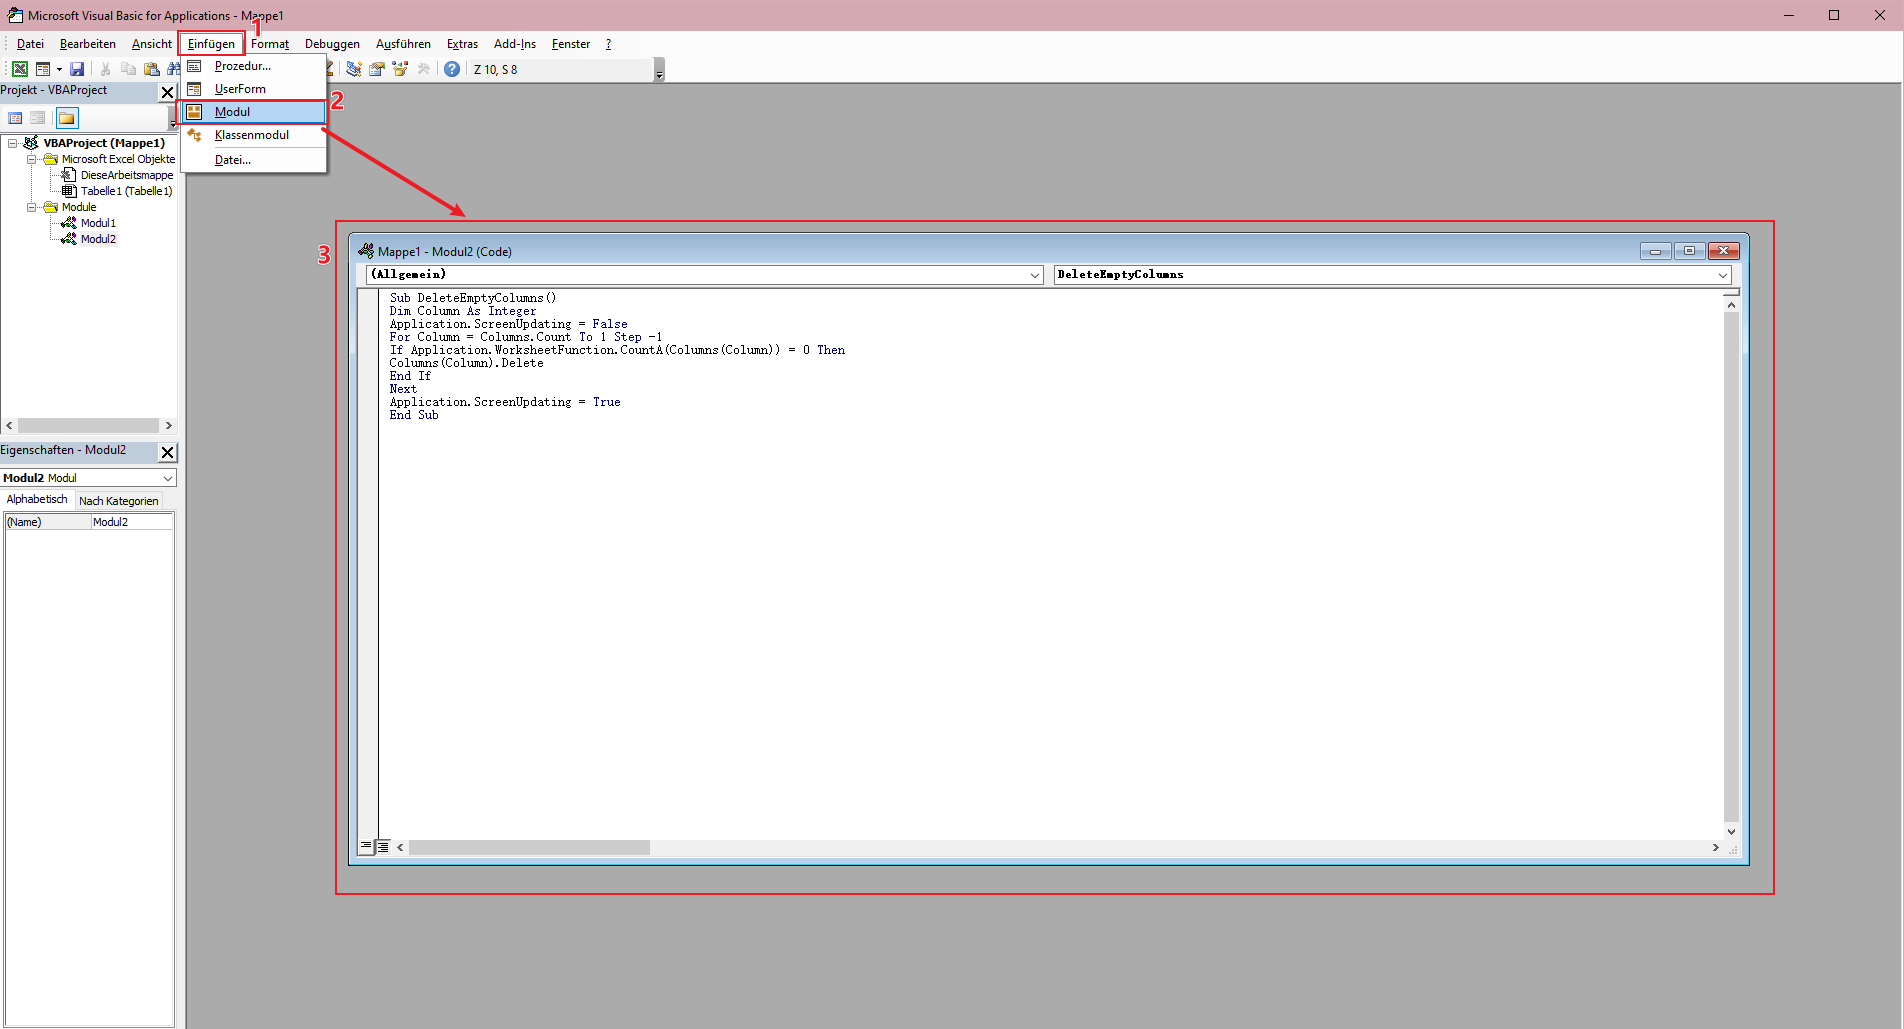The image size is (1904, 1029).
Task: Choose Datei... from the Einfügen menu
Action: point(254,160)
